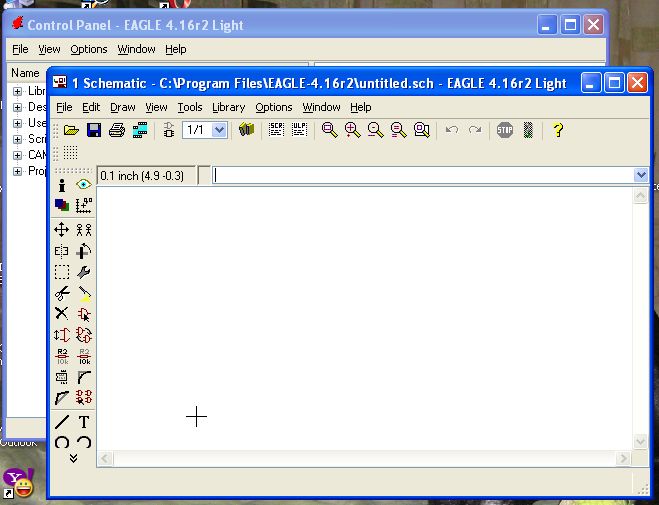Screen dimensions: 659x505
Task: Print the schematic using the printer icon
Action: coord(117,130)
